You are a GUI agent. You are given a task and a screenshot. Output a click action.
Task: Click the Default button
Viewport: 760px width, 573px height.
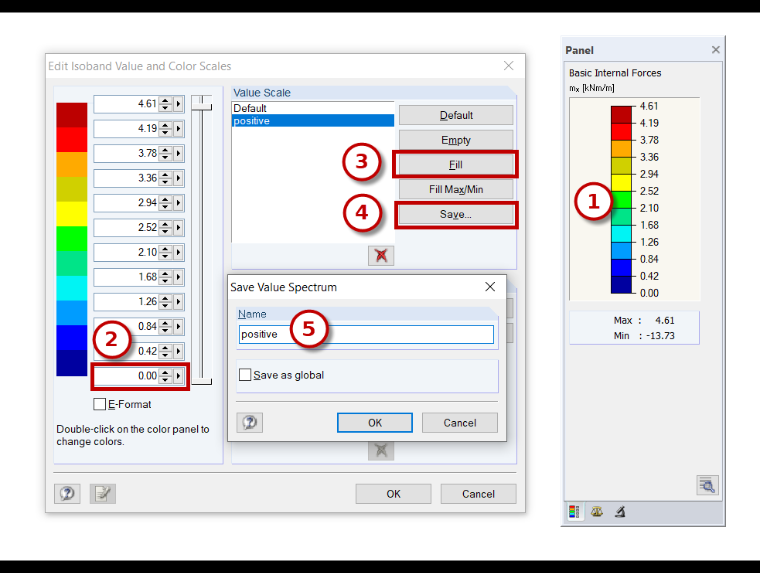tap(456, 115)
